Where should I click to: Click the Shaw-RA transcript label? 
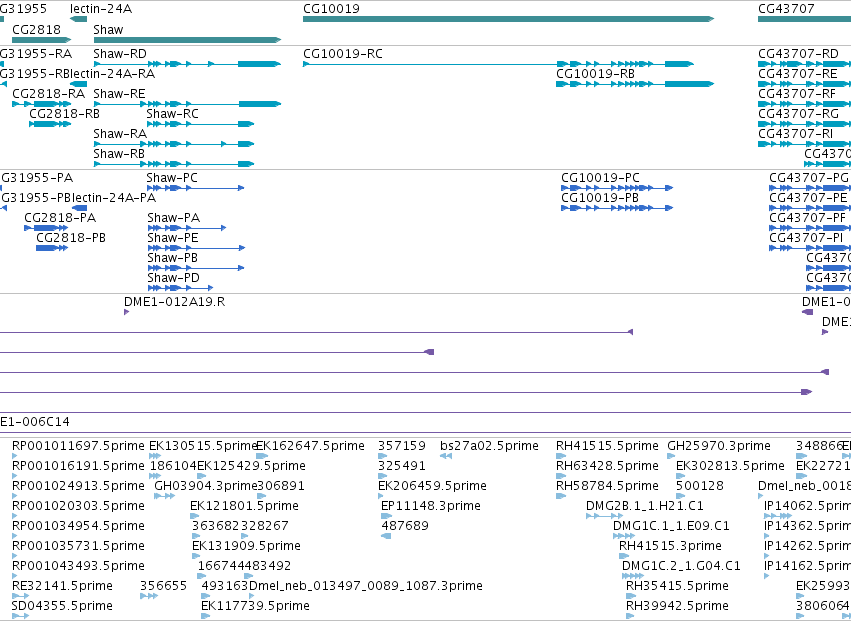pos(120,135)
